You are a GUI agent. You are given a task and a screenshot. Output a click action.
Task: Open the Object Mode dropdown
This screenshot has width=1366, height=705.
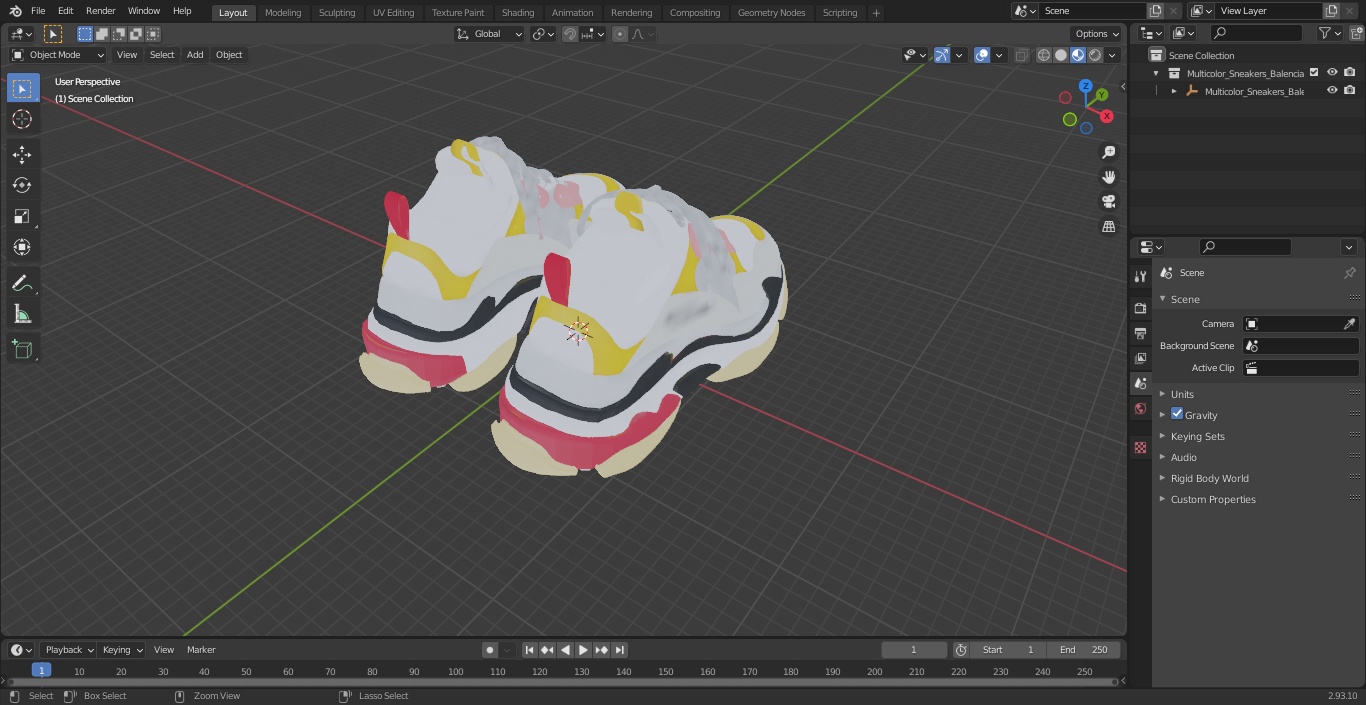(57, 55)
